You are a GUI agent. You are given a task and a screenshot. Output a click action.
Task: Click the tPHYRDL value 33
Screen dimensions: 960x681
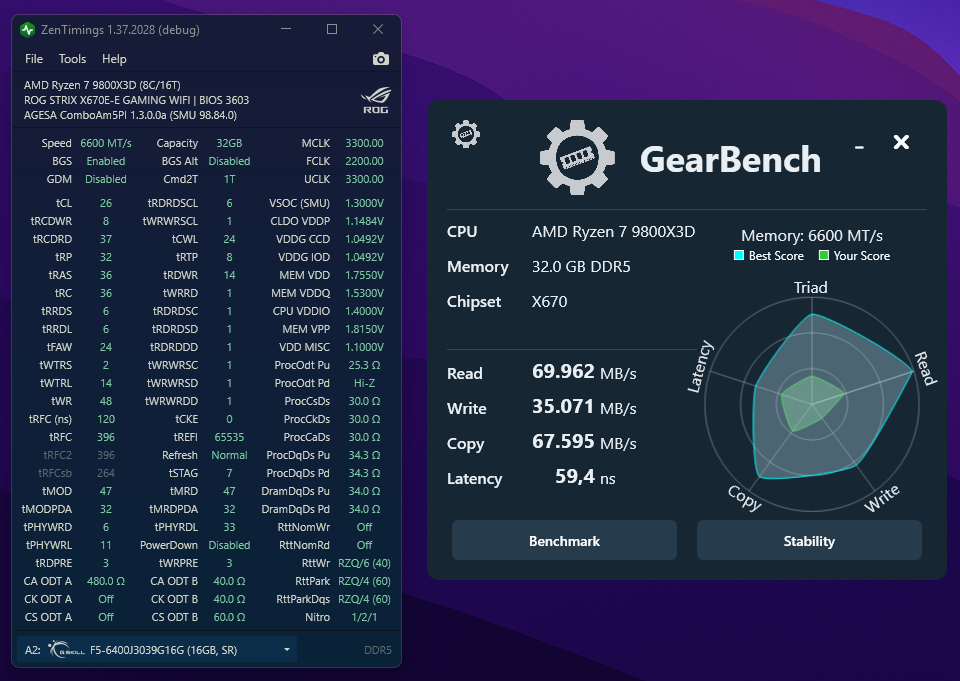[229, 527]
